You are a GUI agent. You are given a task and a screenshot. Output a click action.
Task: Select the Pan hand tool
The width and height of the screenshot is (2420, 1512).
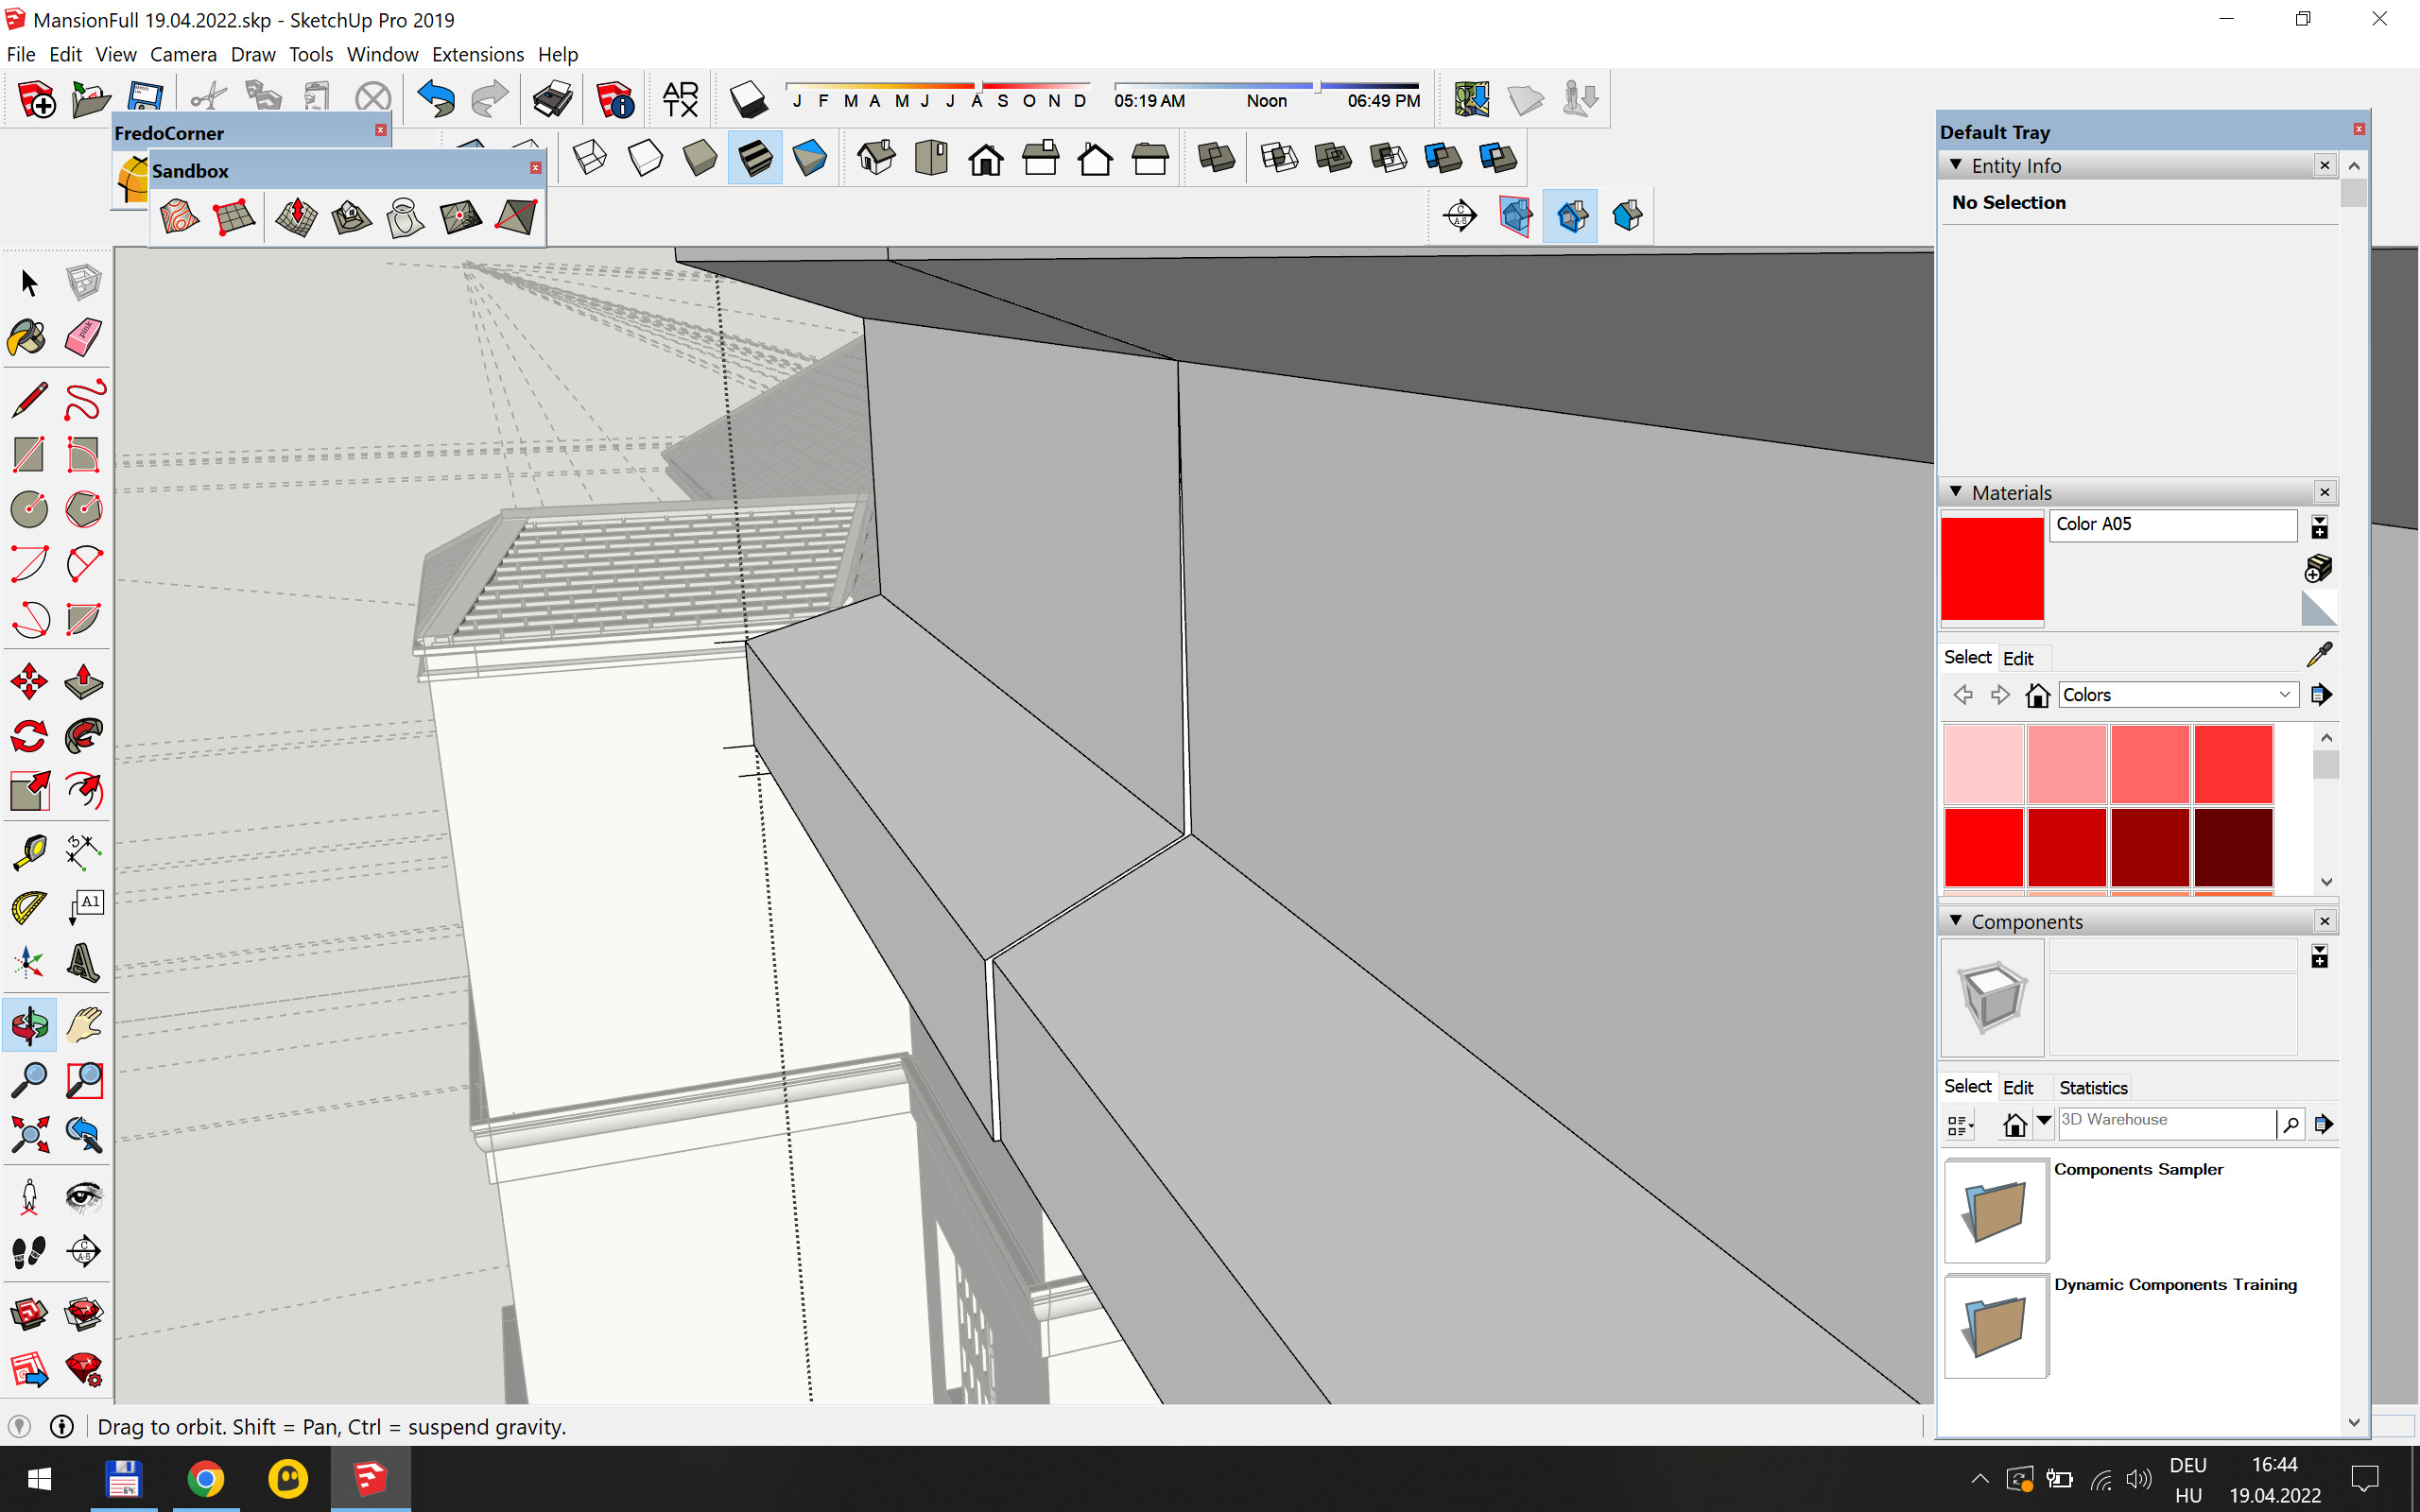pyautogui.click(x=83, y=1025)
